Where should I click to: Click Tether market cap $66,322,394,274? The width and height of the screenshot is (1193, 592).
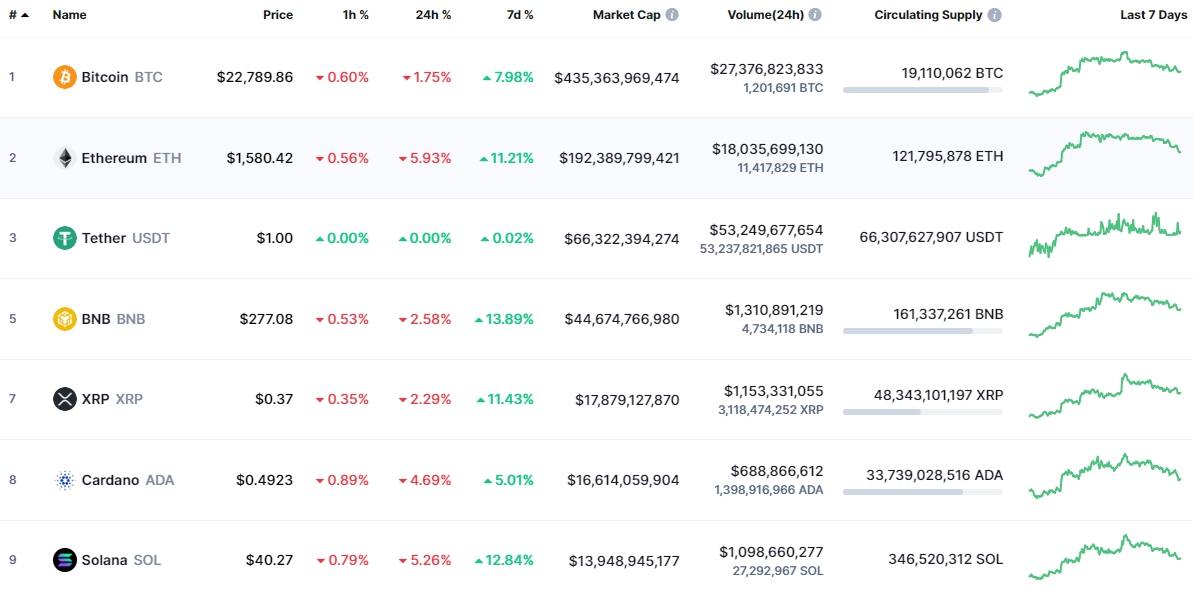point(622,239)
